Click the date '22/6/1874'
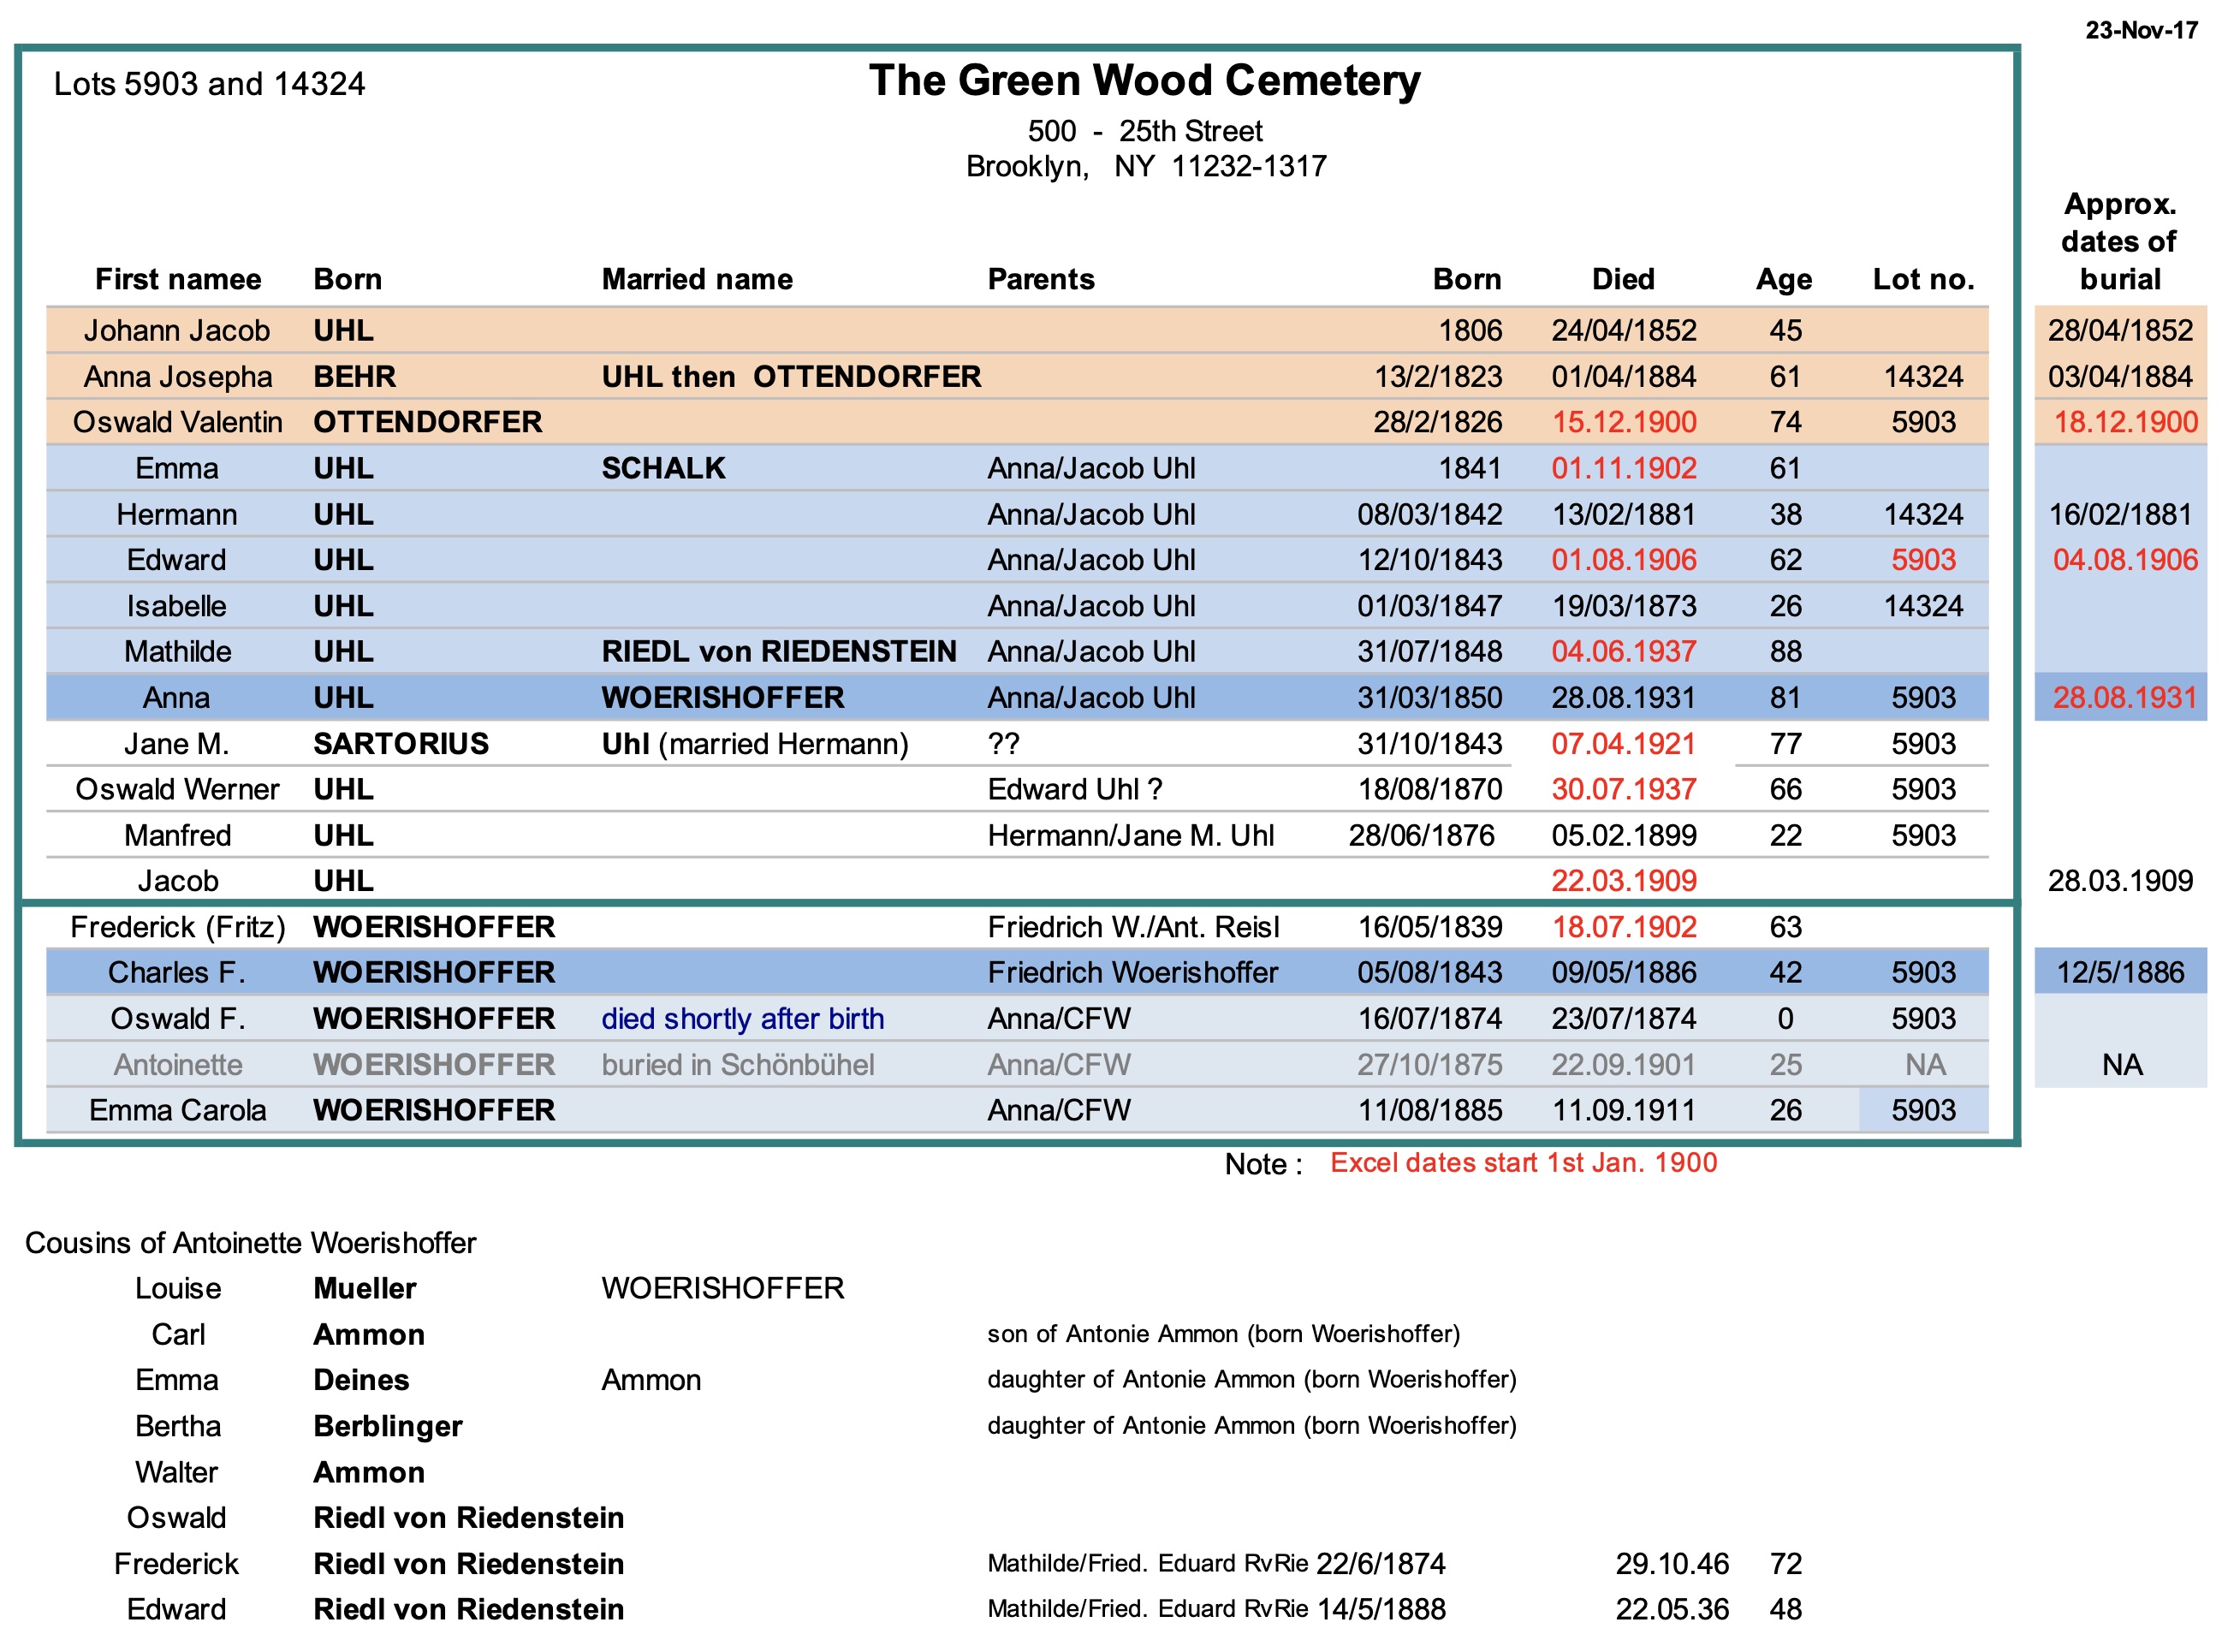This screenshot has width=2222, height=1652. (1381, 1563)
